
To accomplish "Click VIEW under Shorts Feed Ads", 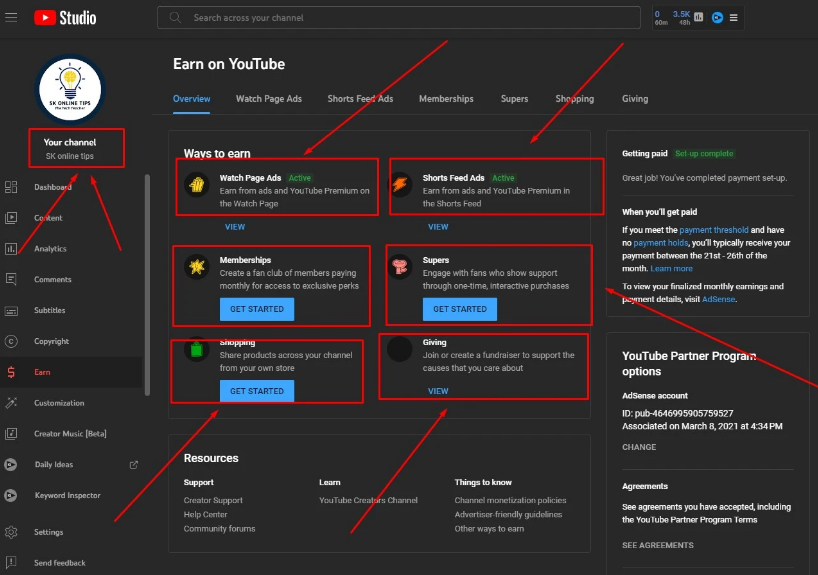I will [438, 227].
